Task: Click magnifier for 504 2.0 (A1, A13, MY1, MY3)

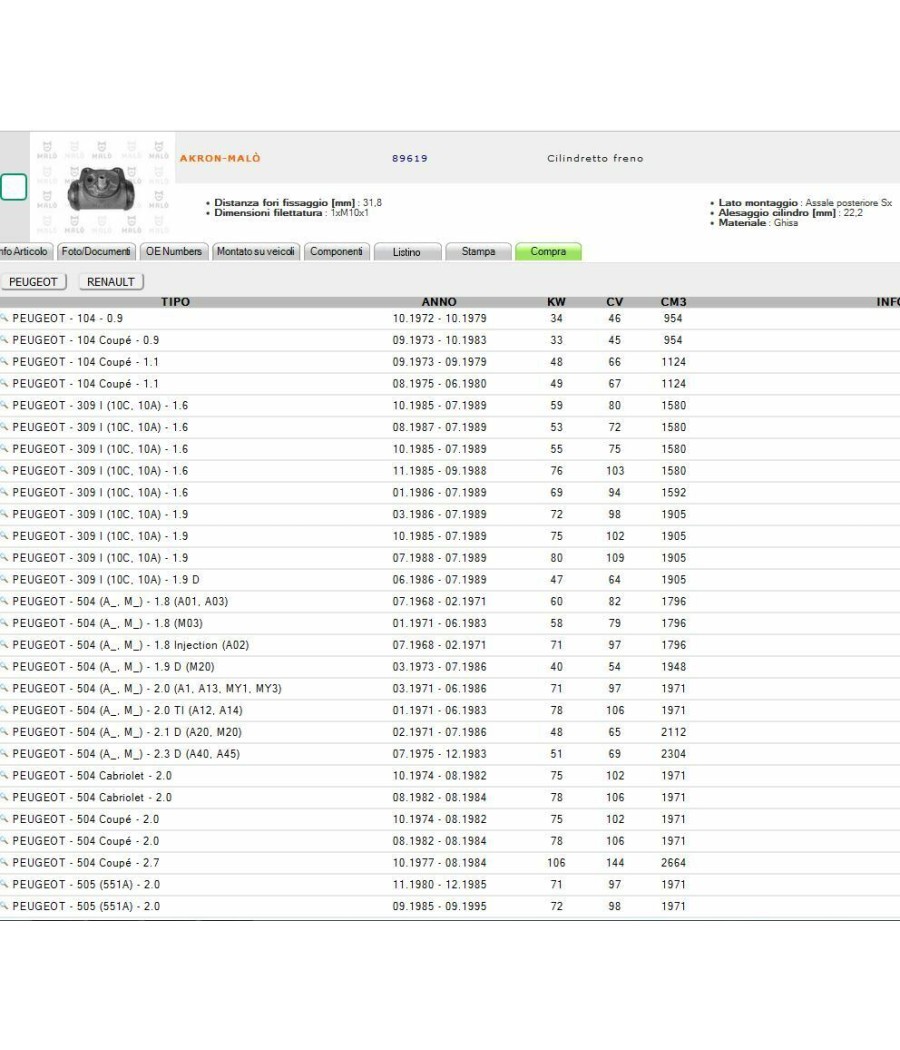Action: pos(3,688)
